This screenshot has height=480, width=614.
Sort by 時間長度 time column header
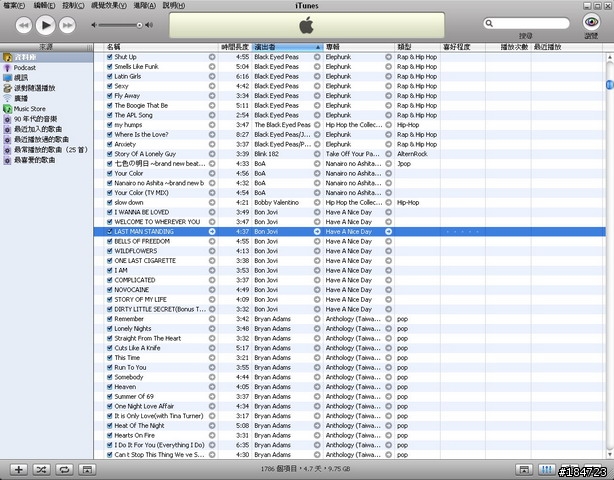tap(235, 47)
